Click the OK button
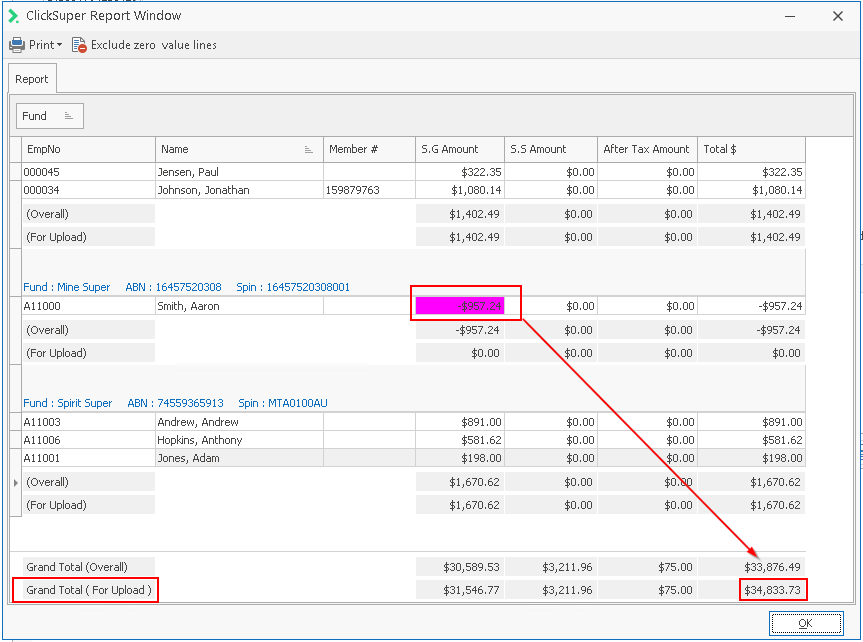Viewport: 863px width, 642px height. pyautogui.click(x=805, y=624)
